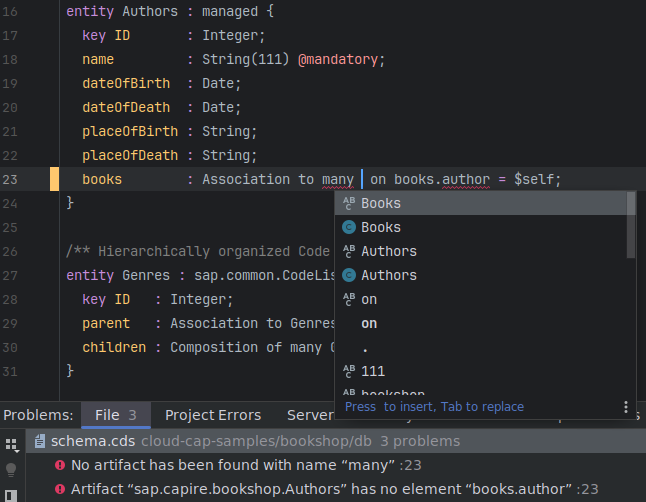Click 'Authors' entity name on line 16

150,11
